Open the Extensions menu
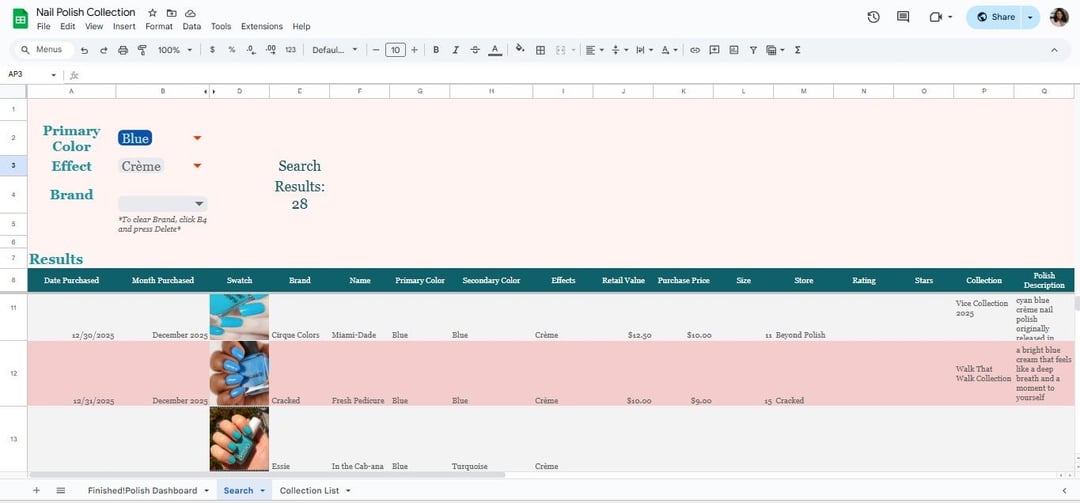Image resolution: width=1080 pixels, height=503 pixels. [x=261, y=26]
